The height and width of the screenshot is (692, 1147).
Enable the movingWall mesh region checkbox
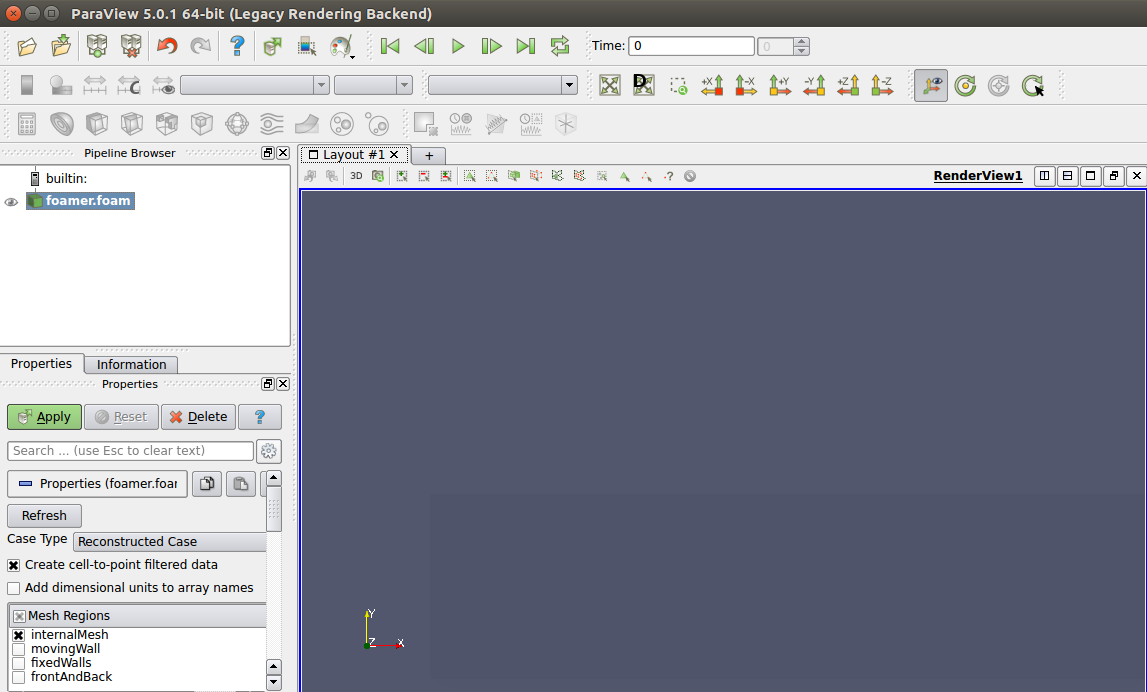18,648
